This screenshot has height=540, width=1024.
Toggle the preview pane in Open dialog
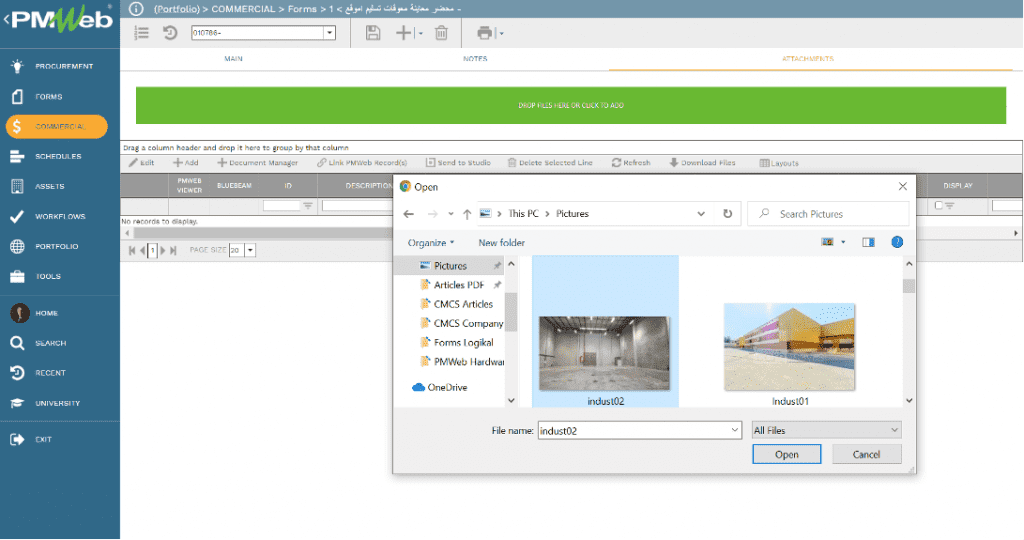click(868, 242)
